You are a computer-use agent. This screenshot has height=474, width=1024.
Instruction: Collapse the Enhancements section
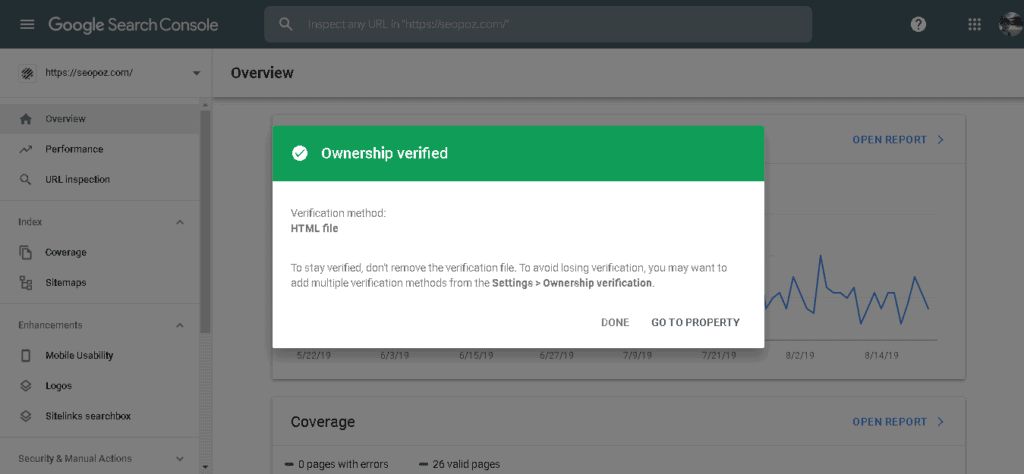coord(180,325)
